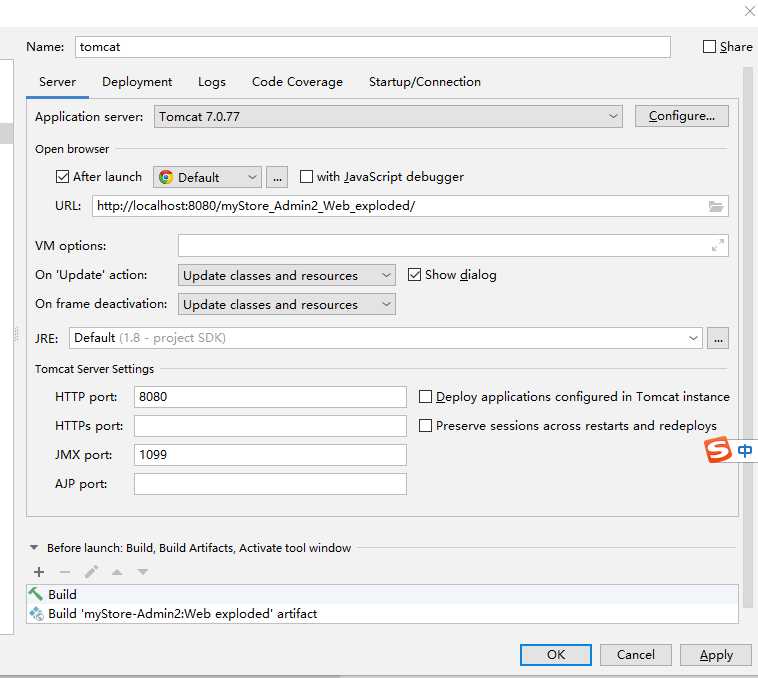Click the empty HTTPs port field
The width and height of the screenshot is (758, 678).
point(270,426)
